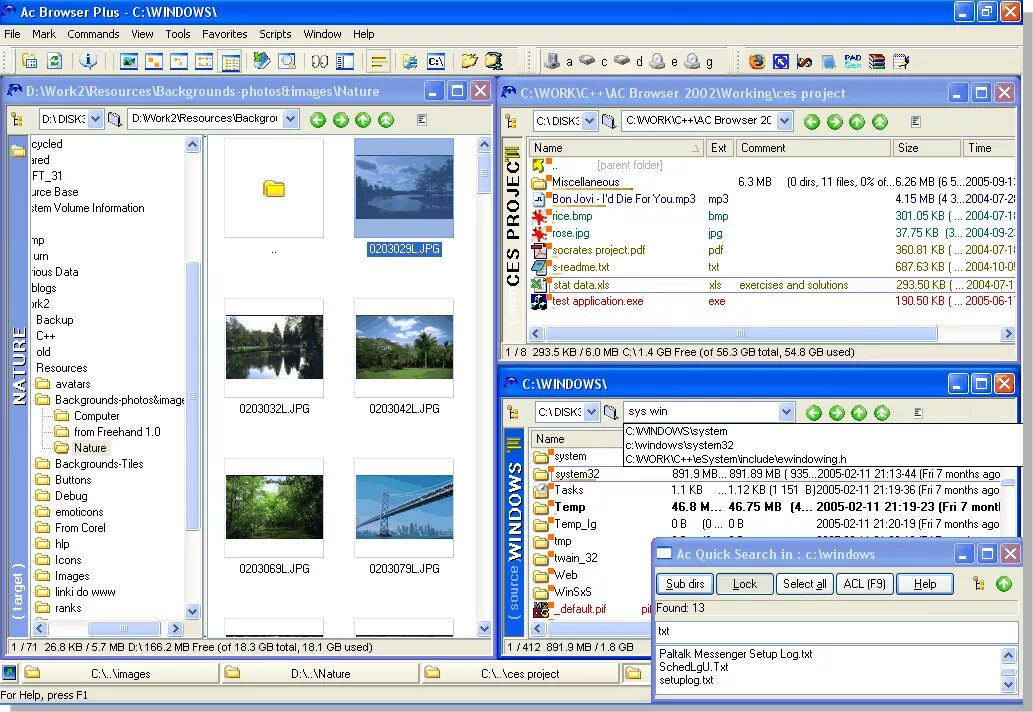Expand the 'sys win' path dropdown arrow
Viewport: 1033px width, 712px height.
pyautogui.click(x=786, y=412)
